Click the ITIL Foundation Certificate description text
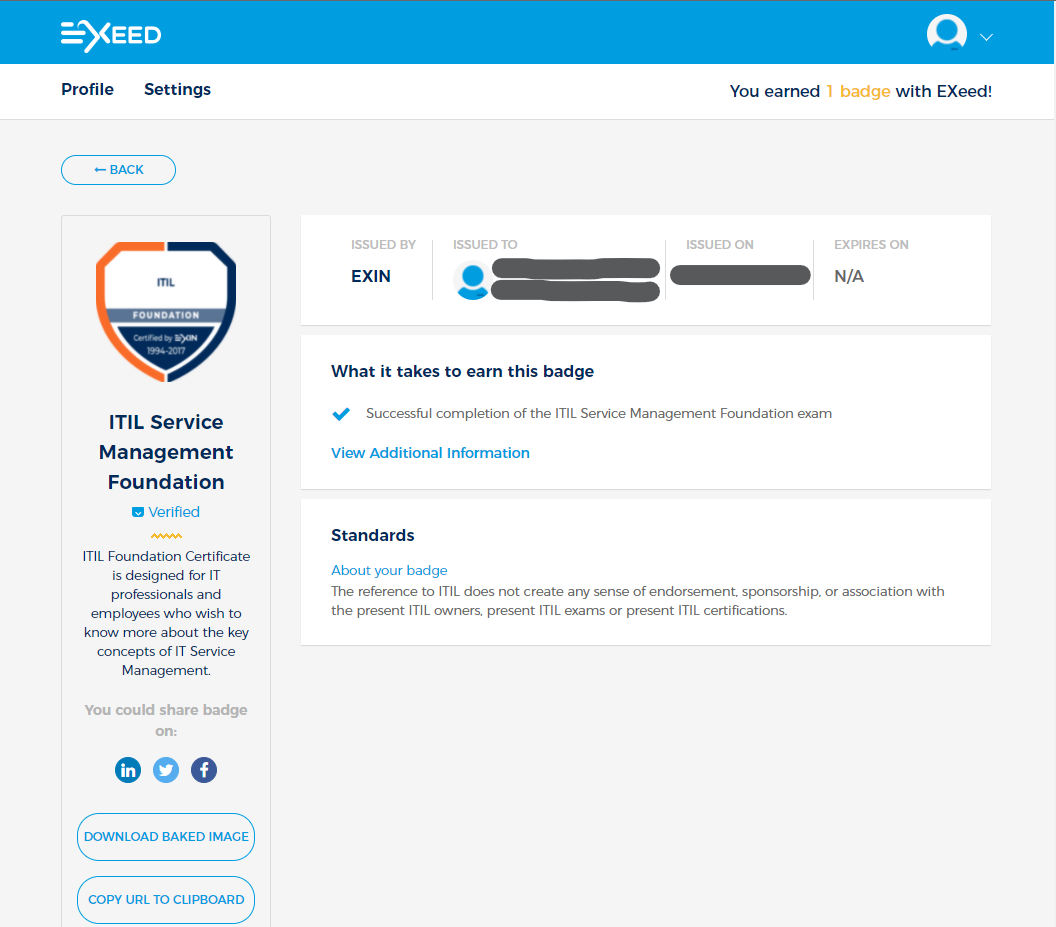The height and width of the screenshot is (927, 1056). (x=166, y=613)
